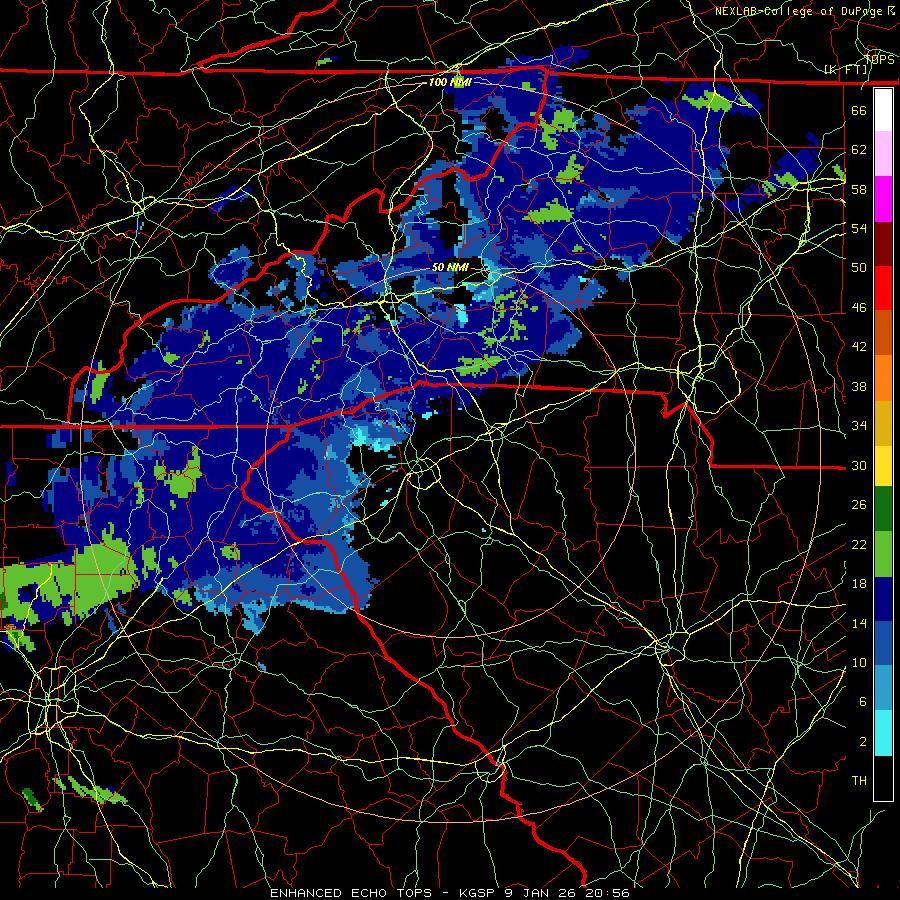Click the legend value 50

pos(859,268)
